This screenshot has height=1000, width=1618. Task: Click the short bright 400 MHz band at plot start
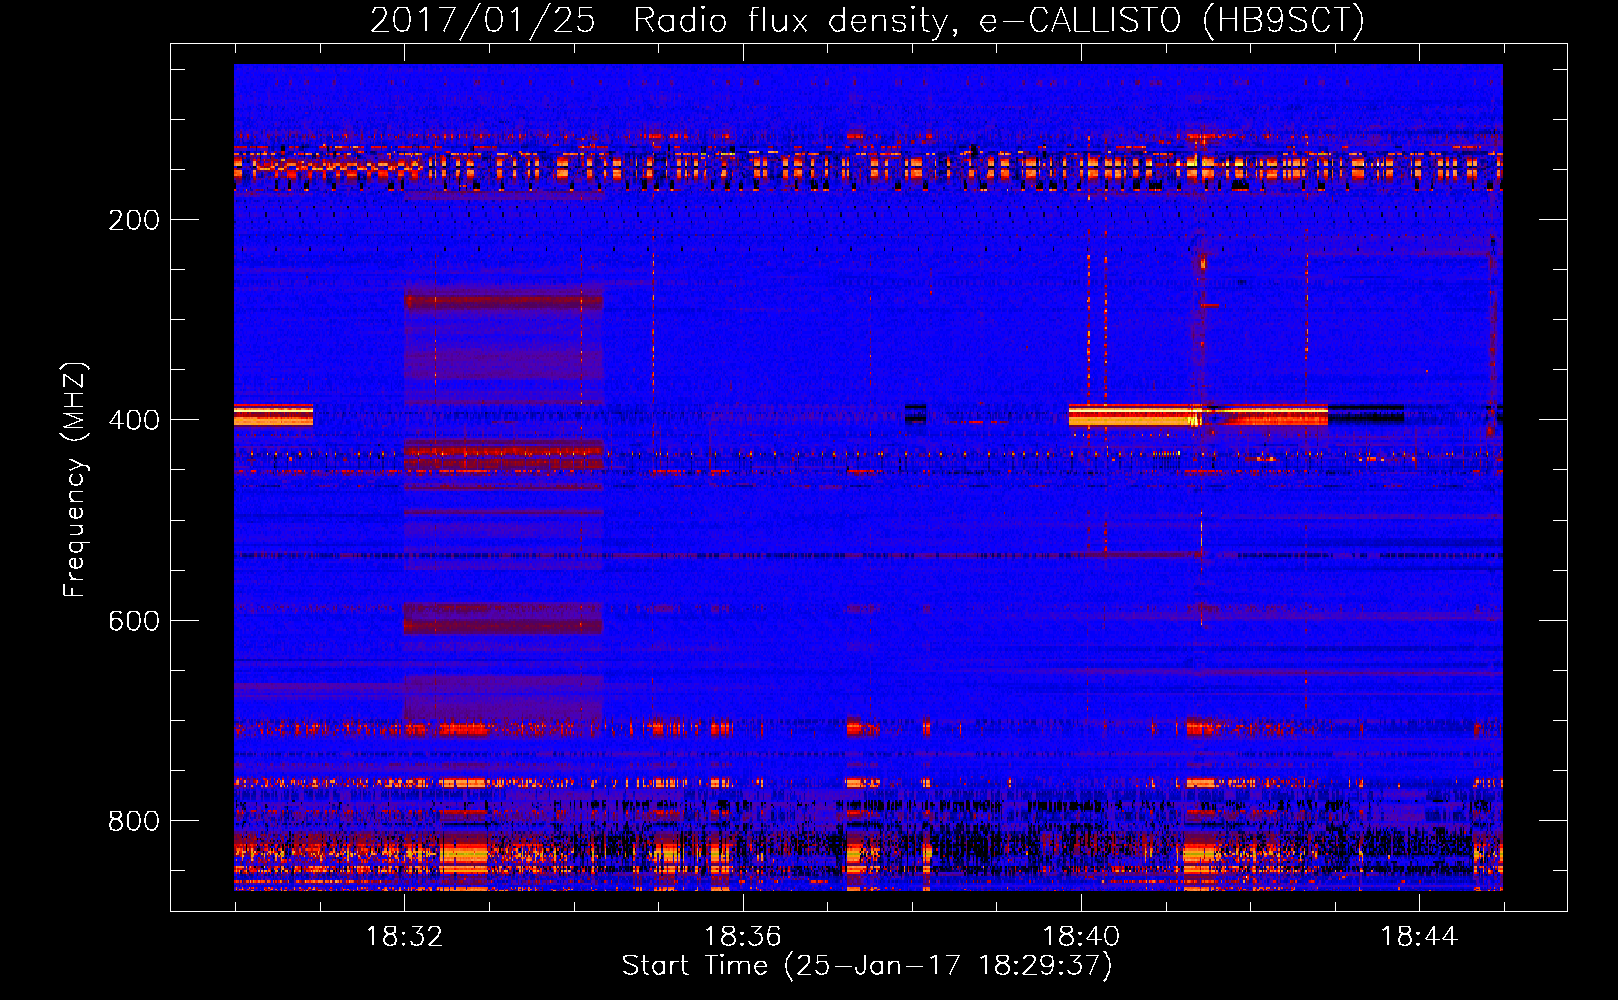(273, 415)
